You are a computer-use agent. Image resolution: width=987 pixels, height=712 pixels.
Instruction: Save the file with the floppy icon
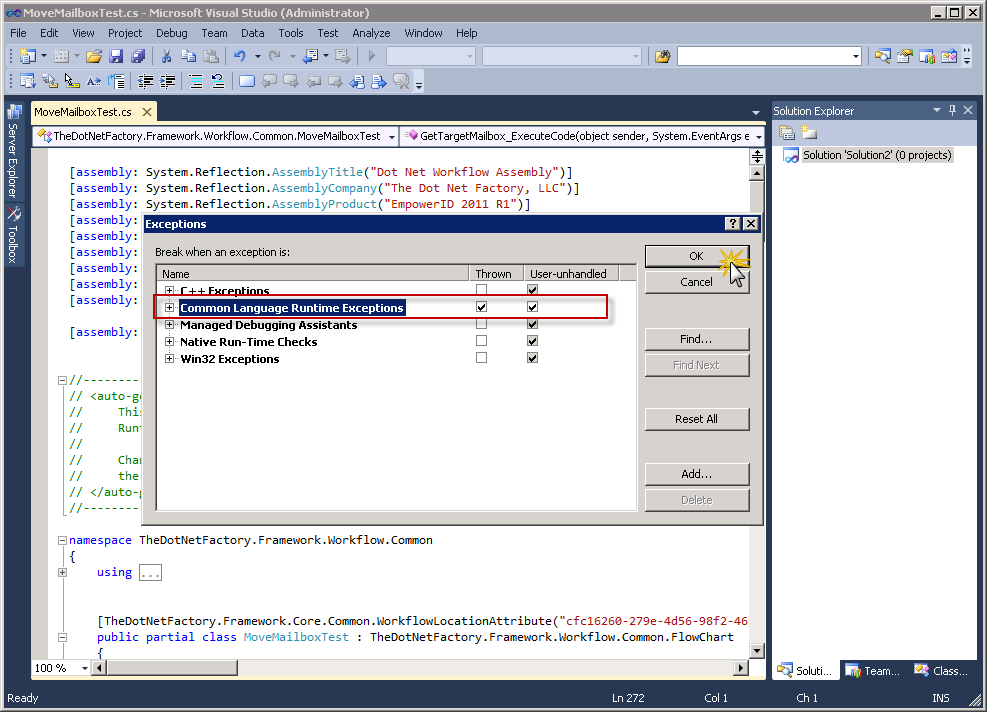click(116, 57)
